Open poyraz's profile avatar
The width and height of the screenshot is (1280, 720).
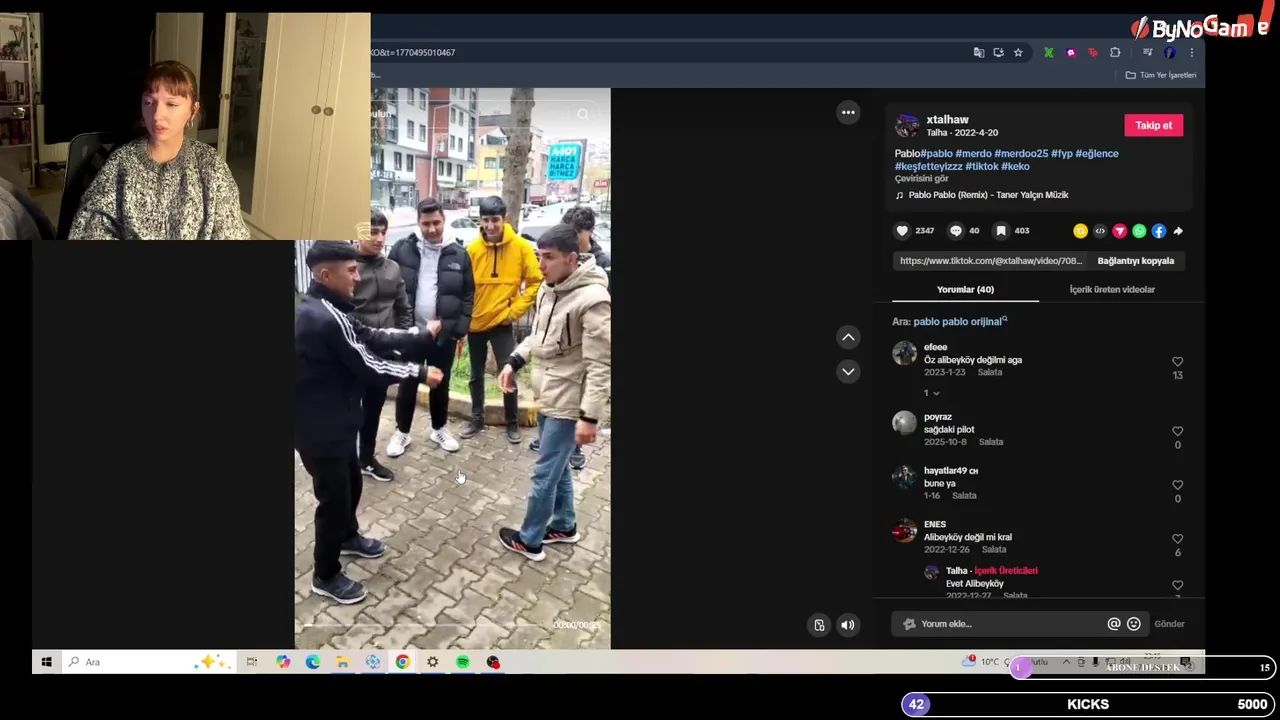(904, 423)
